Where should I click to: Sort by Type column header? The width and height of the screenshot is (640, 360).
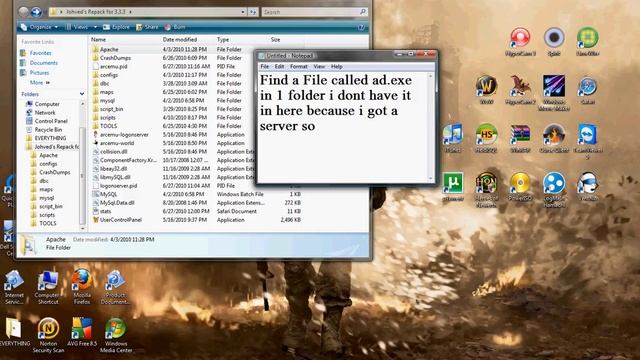242,40
